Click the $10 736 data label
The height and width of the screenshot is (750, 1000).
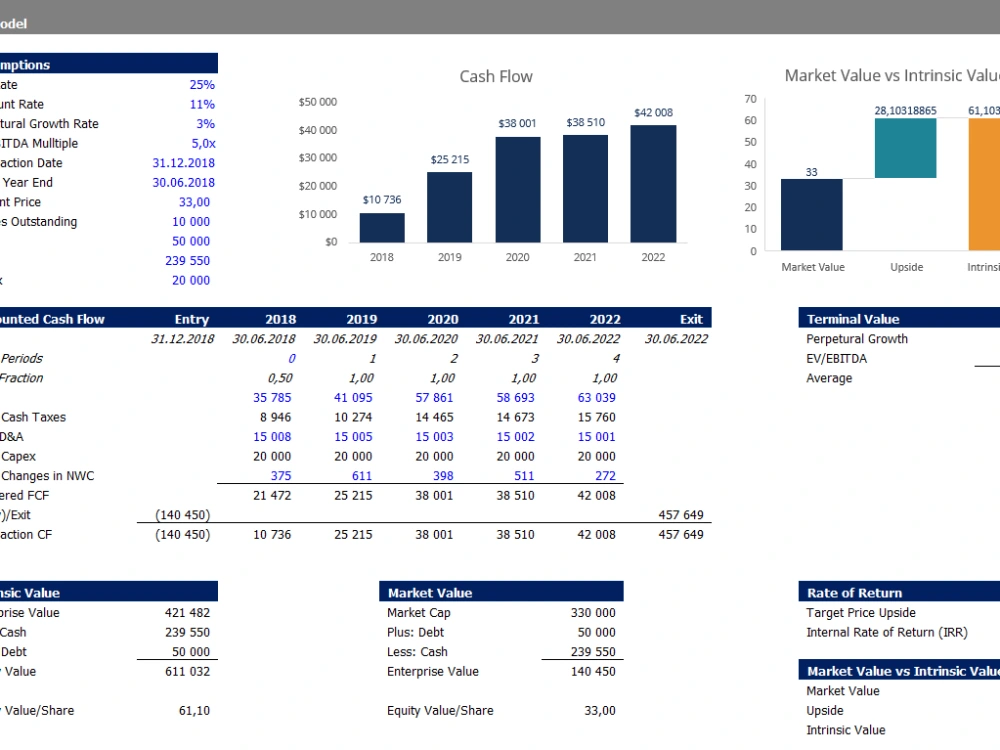pyautogui.click(x=382, y=200)
